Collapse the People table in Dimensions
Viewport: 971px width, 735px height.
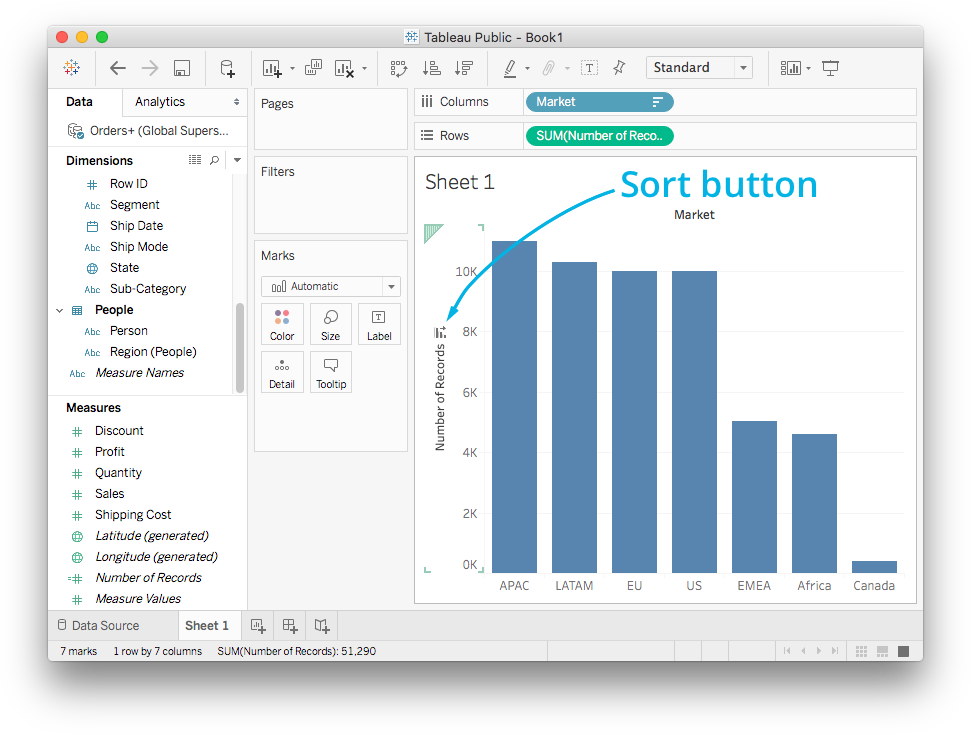pos(59,310)
